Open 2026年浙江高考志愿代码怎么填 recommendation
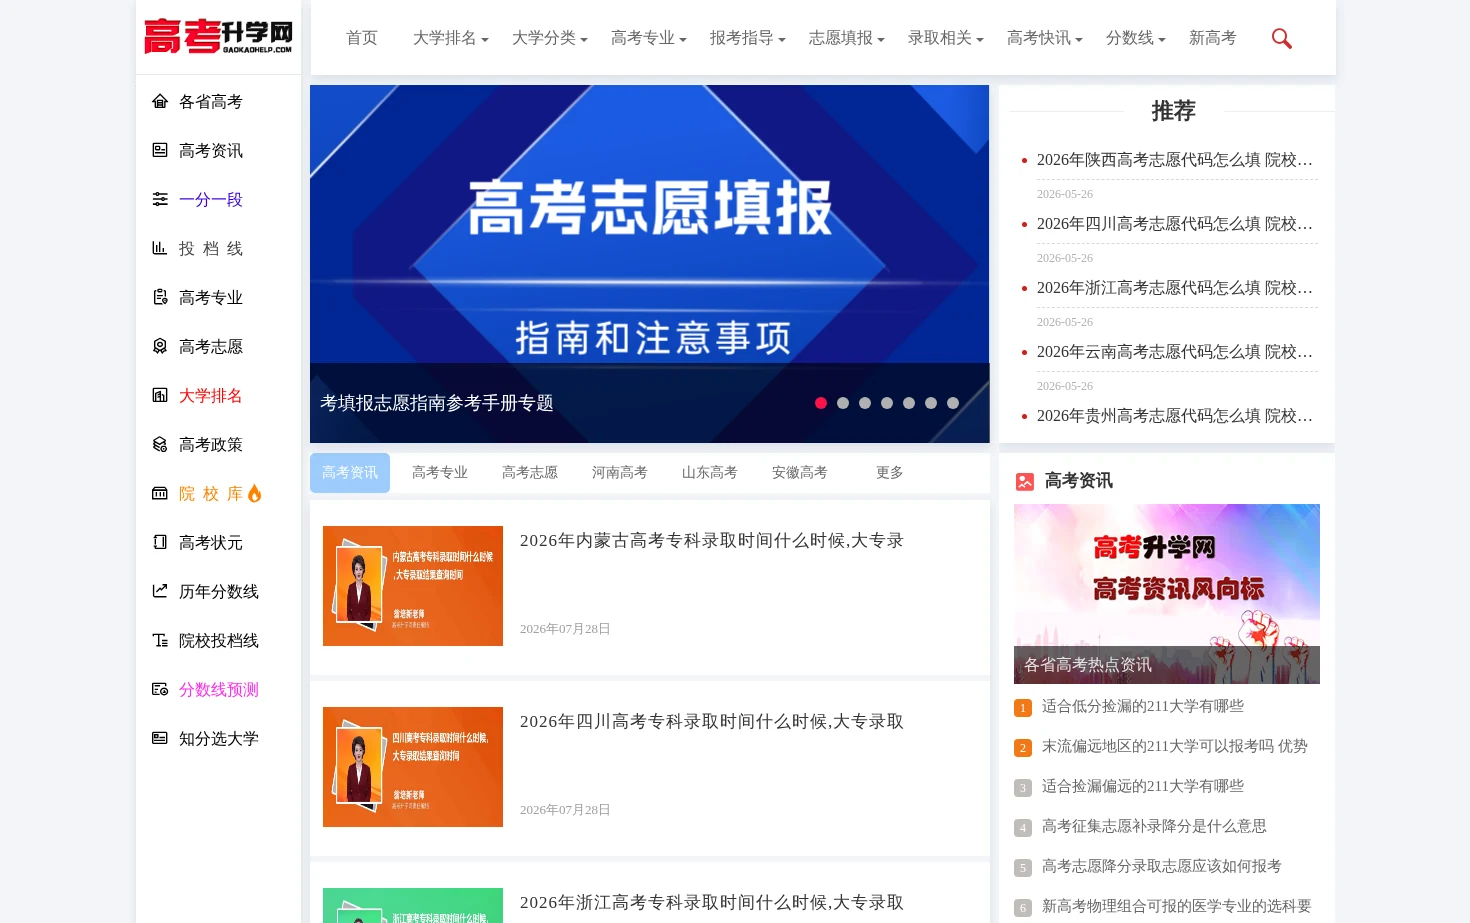The height and width of the screenshot is (923, 1470). (1175, 288)
